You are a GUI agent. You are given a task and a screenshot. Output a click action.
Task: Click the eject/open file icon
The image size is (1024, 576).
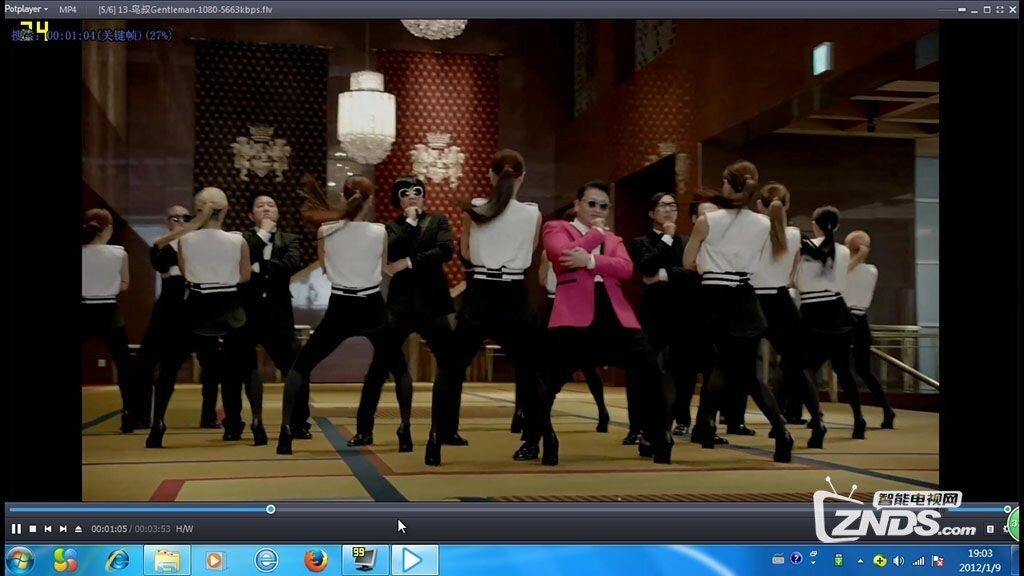click(x=77, y=529)
